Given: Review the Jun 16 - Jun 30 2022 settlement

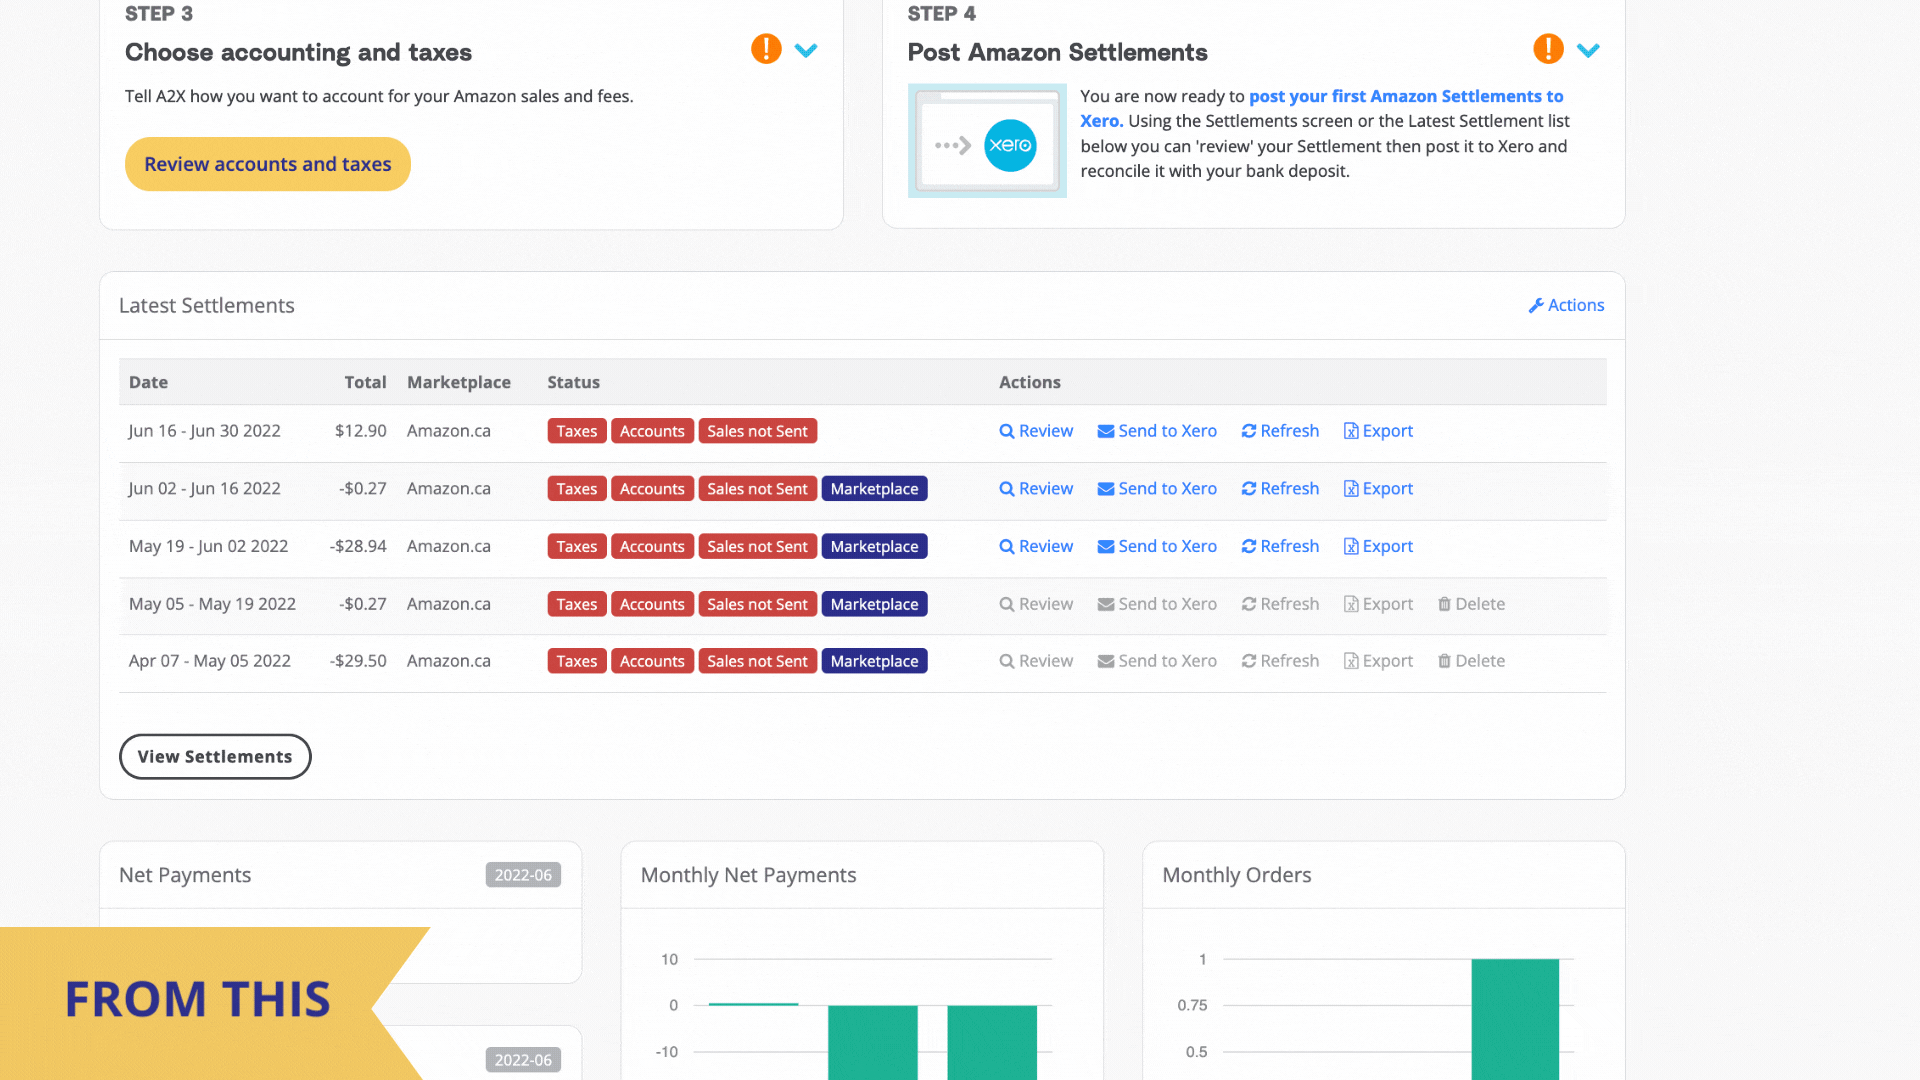Looking at the screenshot, I should click(x=1036, y=431).
